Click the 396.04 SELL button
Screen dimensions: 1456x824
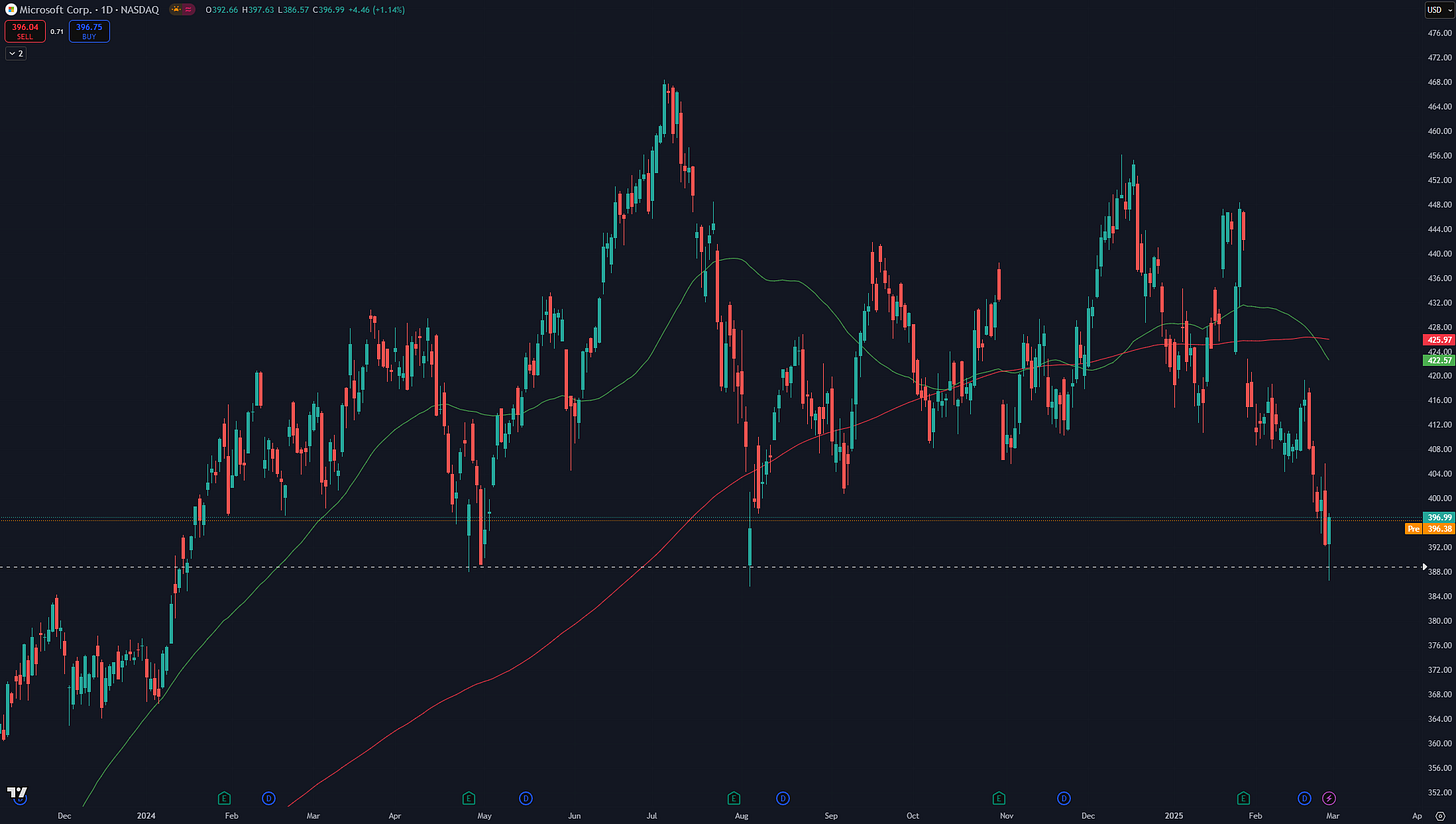[24, 31]
